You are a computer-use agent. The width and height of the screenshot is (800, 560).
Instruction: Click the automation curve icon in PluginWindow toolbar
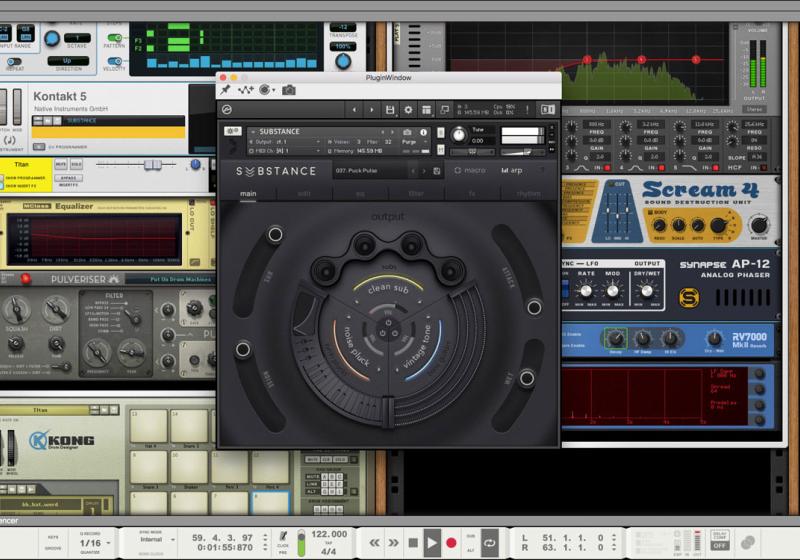tap(245, 90)
